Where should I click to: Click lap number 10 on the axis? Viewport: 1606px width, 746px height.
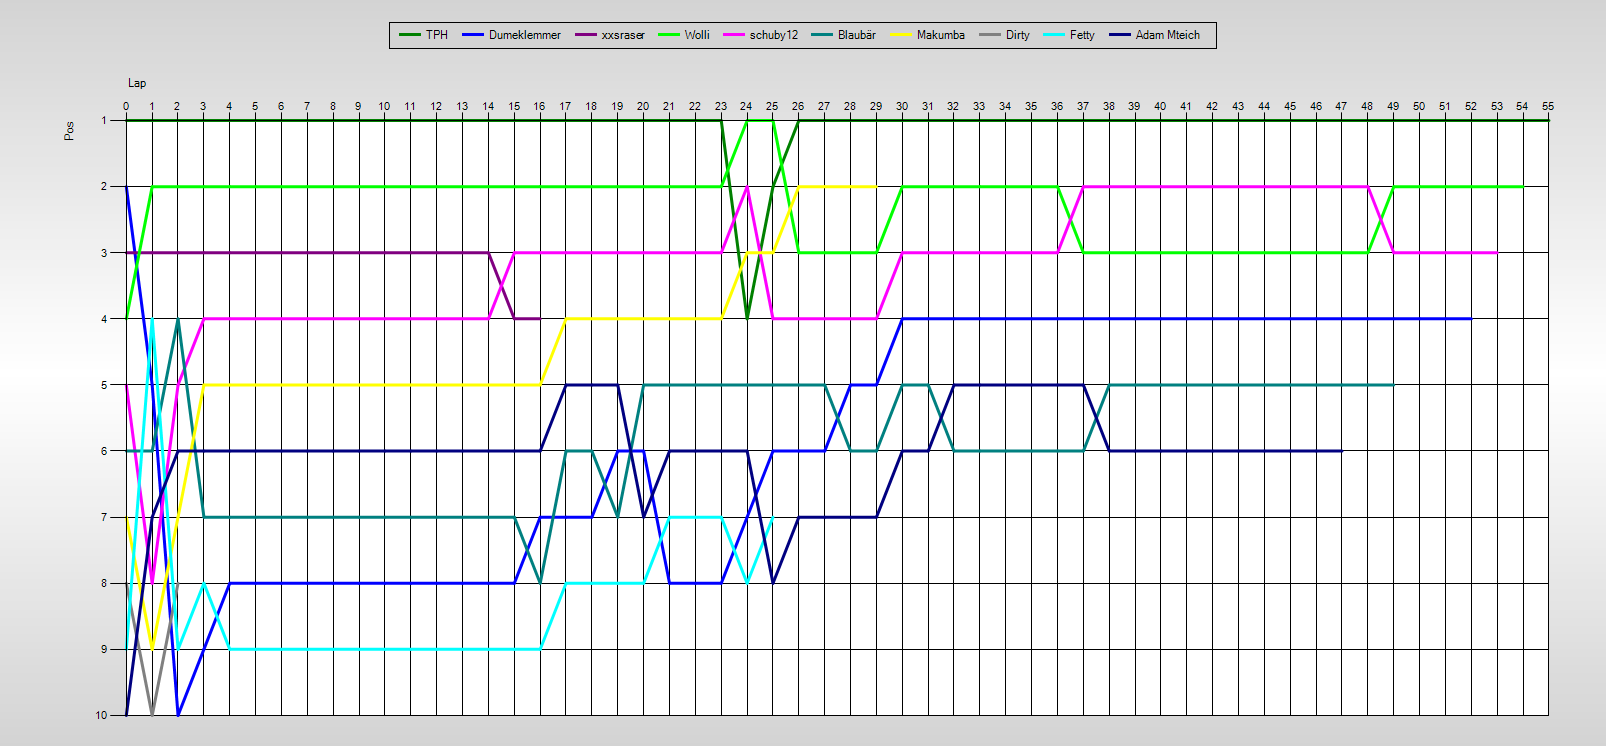pos(384,106)
